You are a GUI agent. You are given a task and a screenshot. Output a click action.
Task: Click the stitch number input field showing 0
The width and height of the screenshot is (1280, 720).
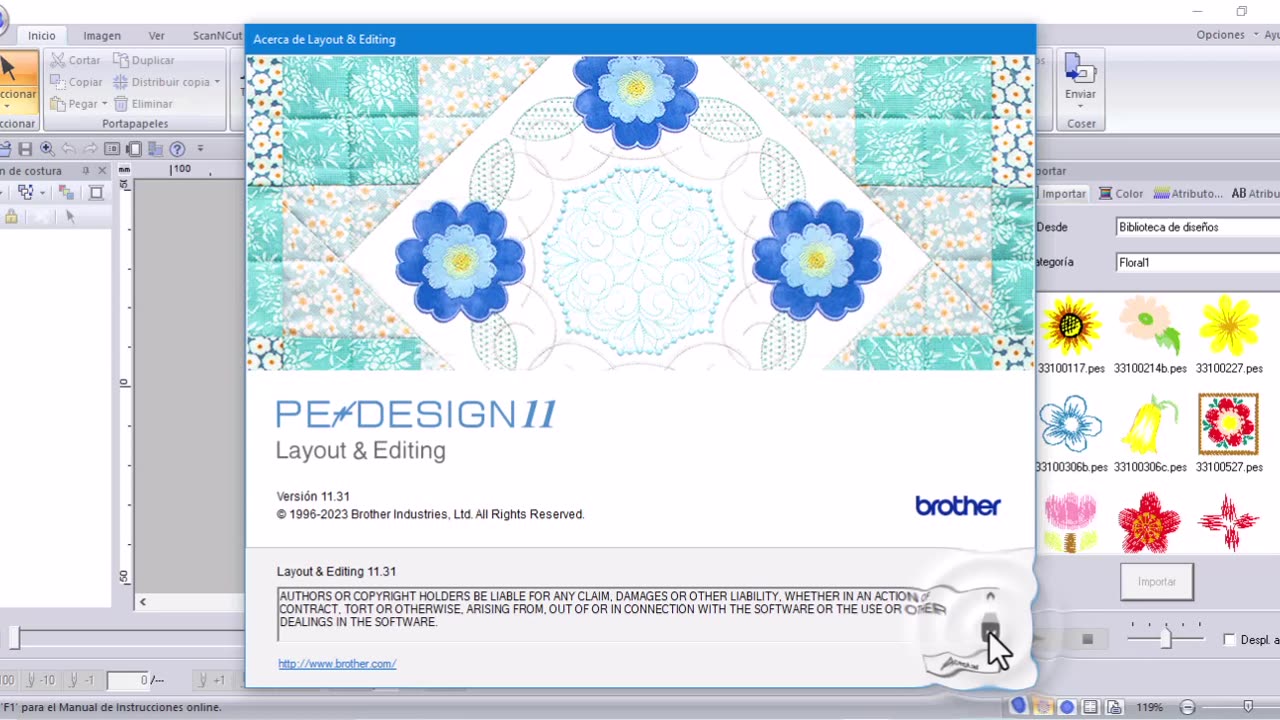click(128, 680)
